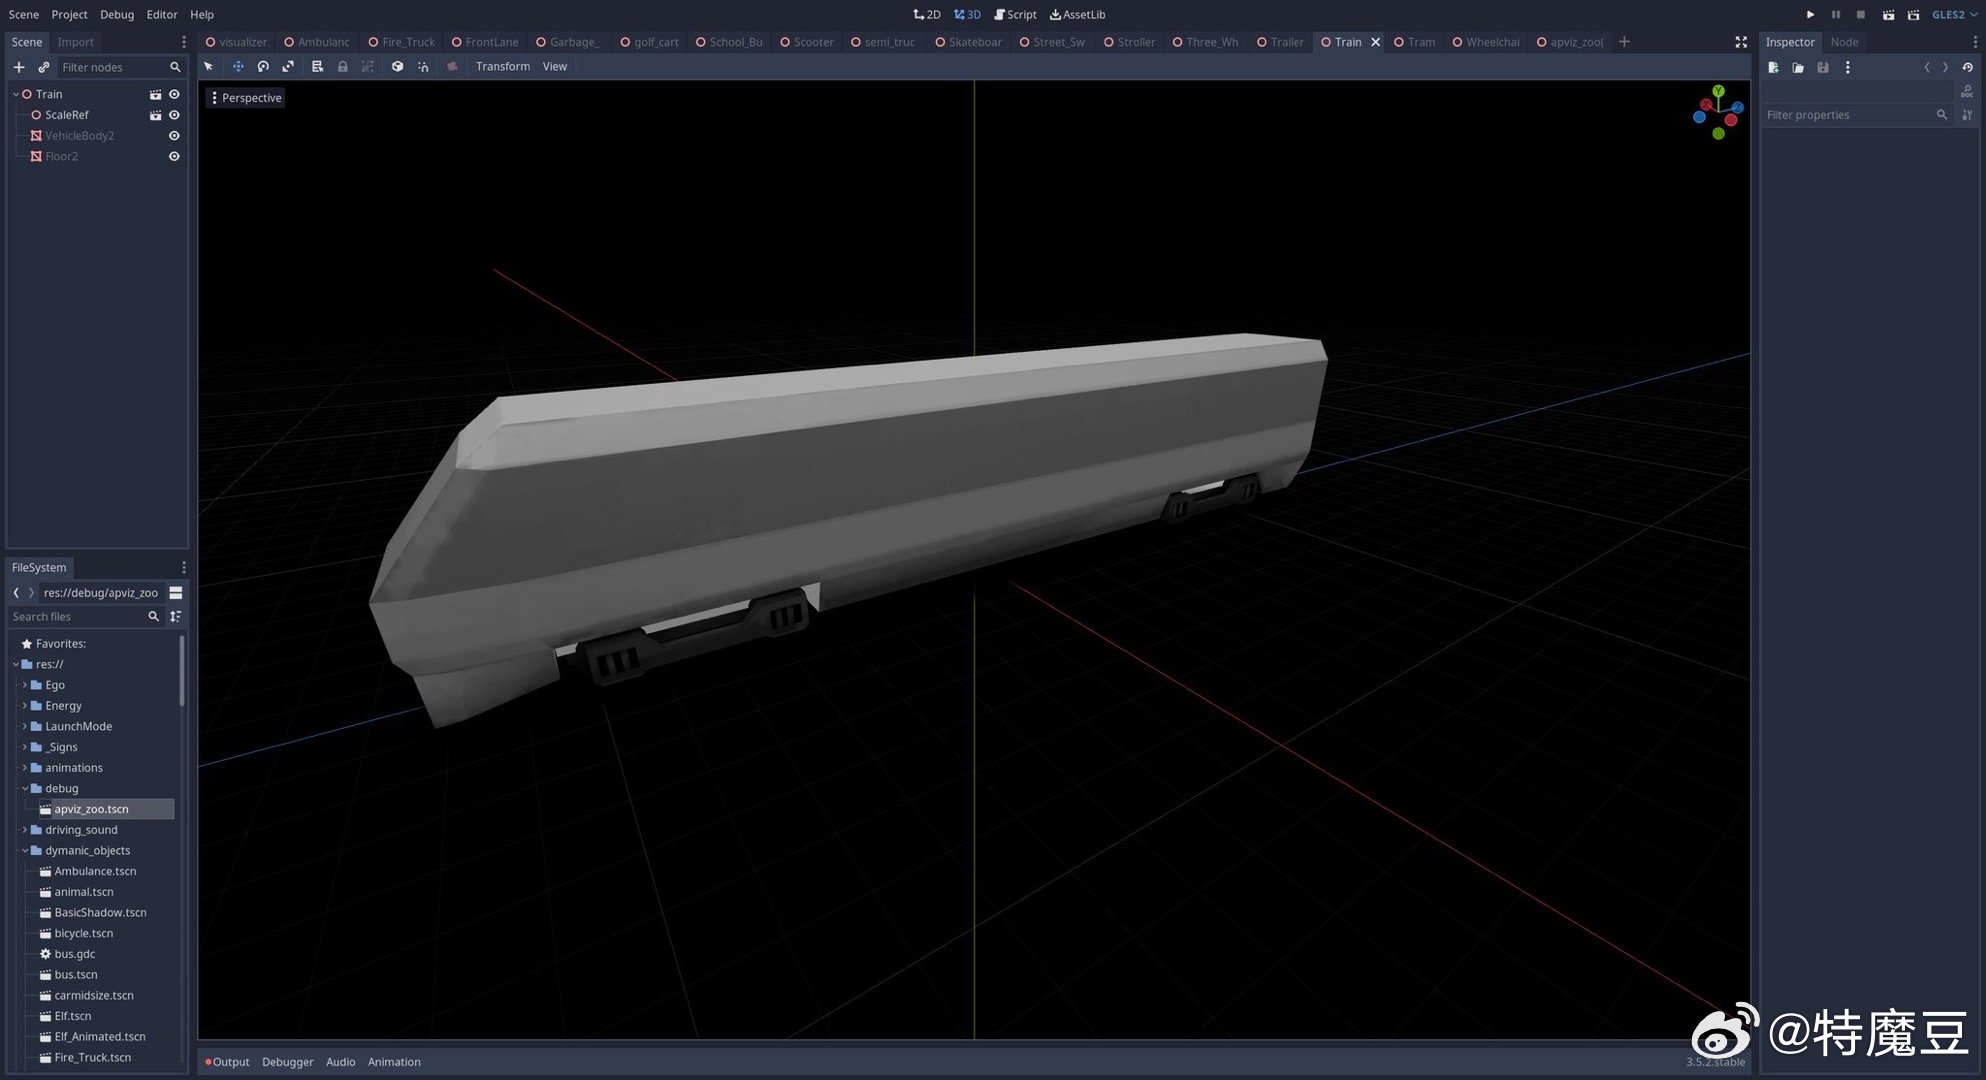Click the Move mode tool
This screenshot has height=1080, width=1986.
point(238,67)
